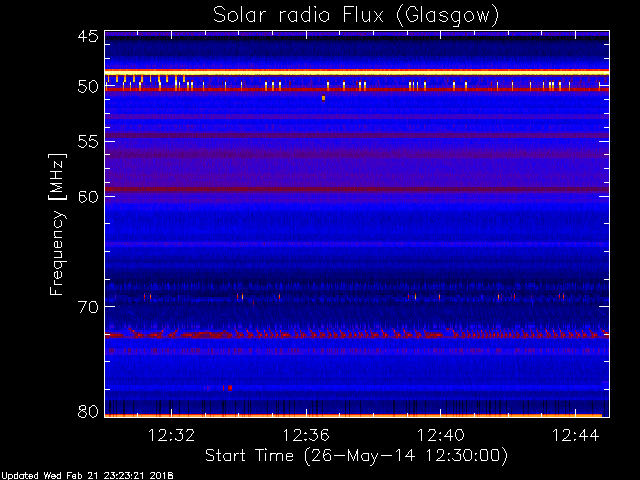Click the isolated orange dot below the 50 MHz band
The image size is (640, 480).
(323, 98)
